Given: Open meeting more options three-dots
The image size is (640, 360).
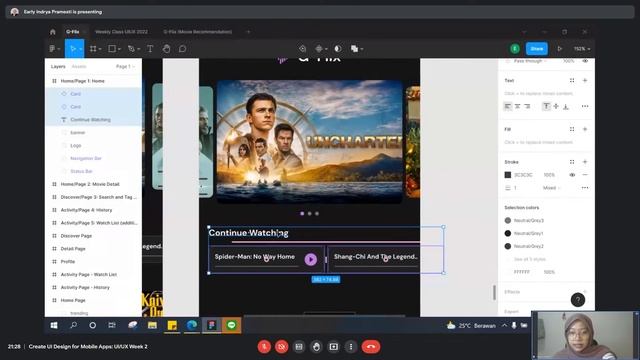Looking at the screenshot, I should [351, 347].
